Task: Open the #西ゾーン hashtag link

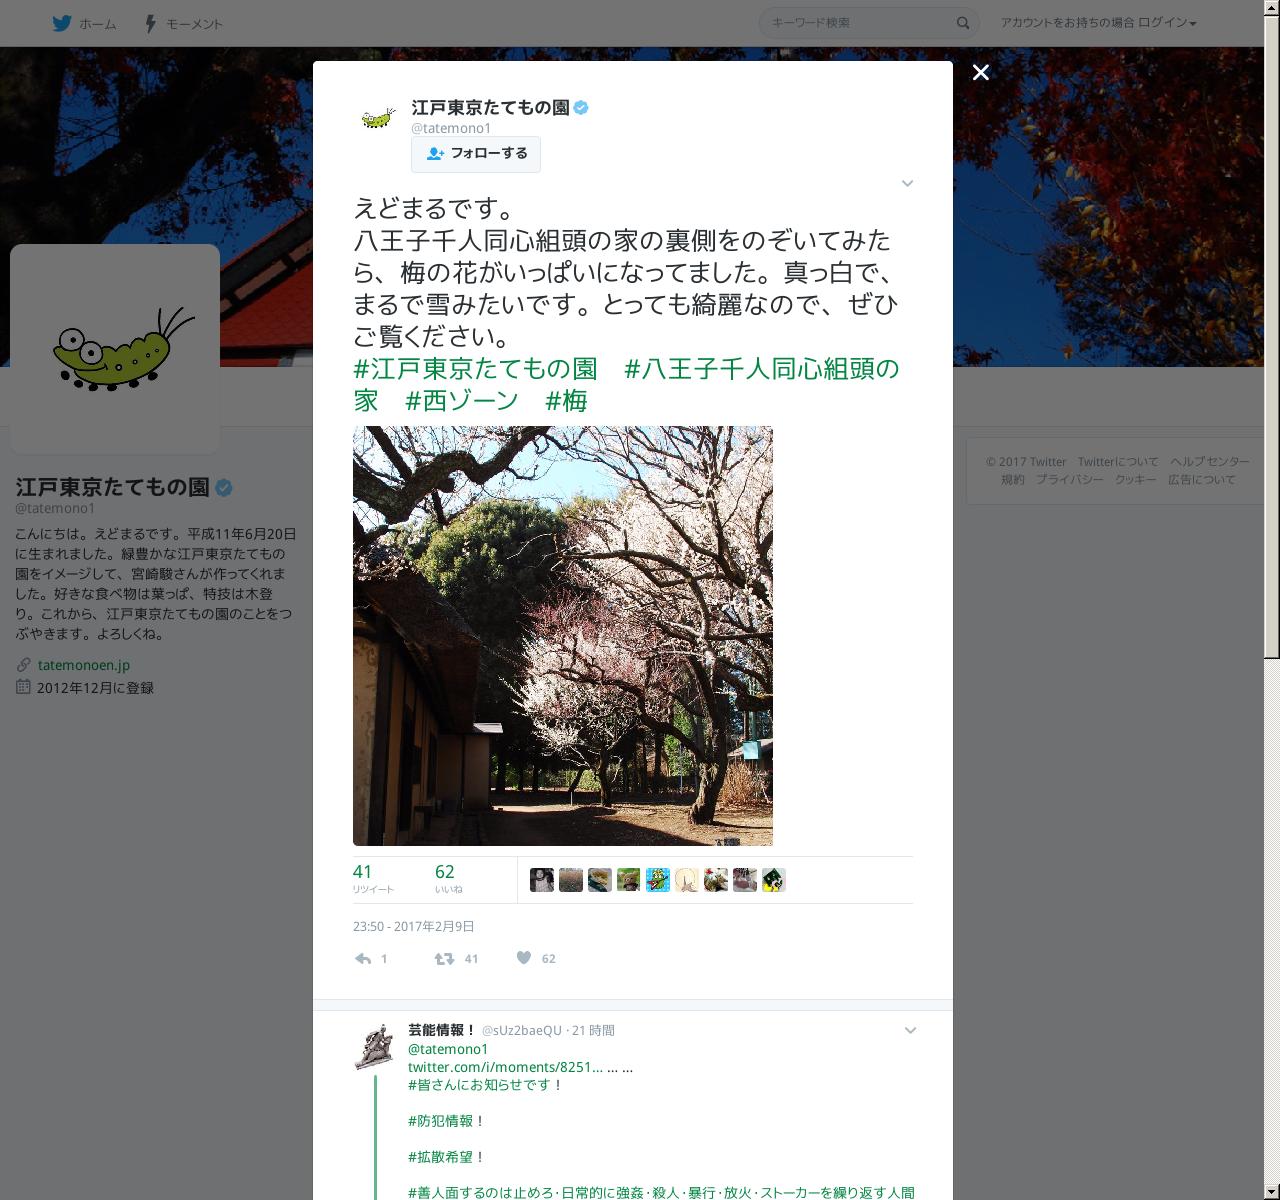Action: [462, 401]
